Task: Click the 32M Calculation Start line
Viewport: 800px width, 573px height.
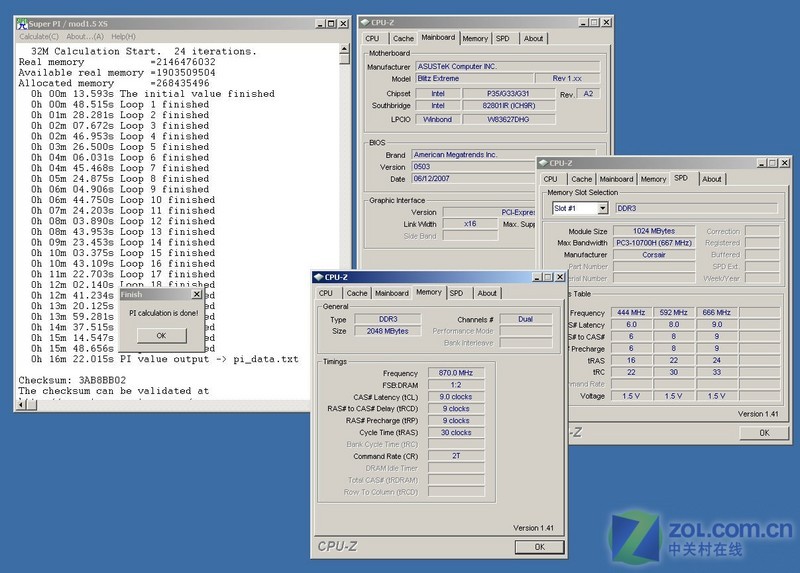Action: 144,51
